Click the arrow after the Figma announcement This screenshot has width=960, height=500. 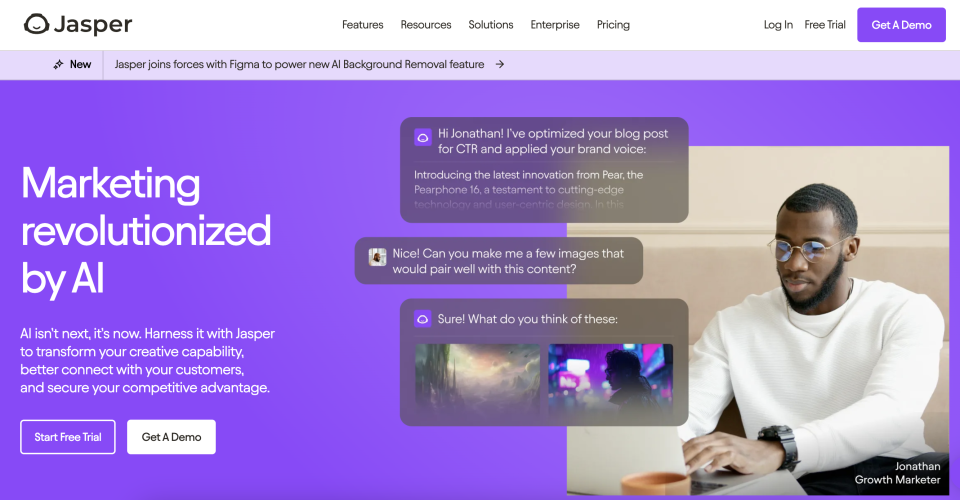(500, 64)
